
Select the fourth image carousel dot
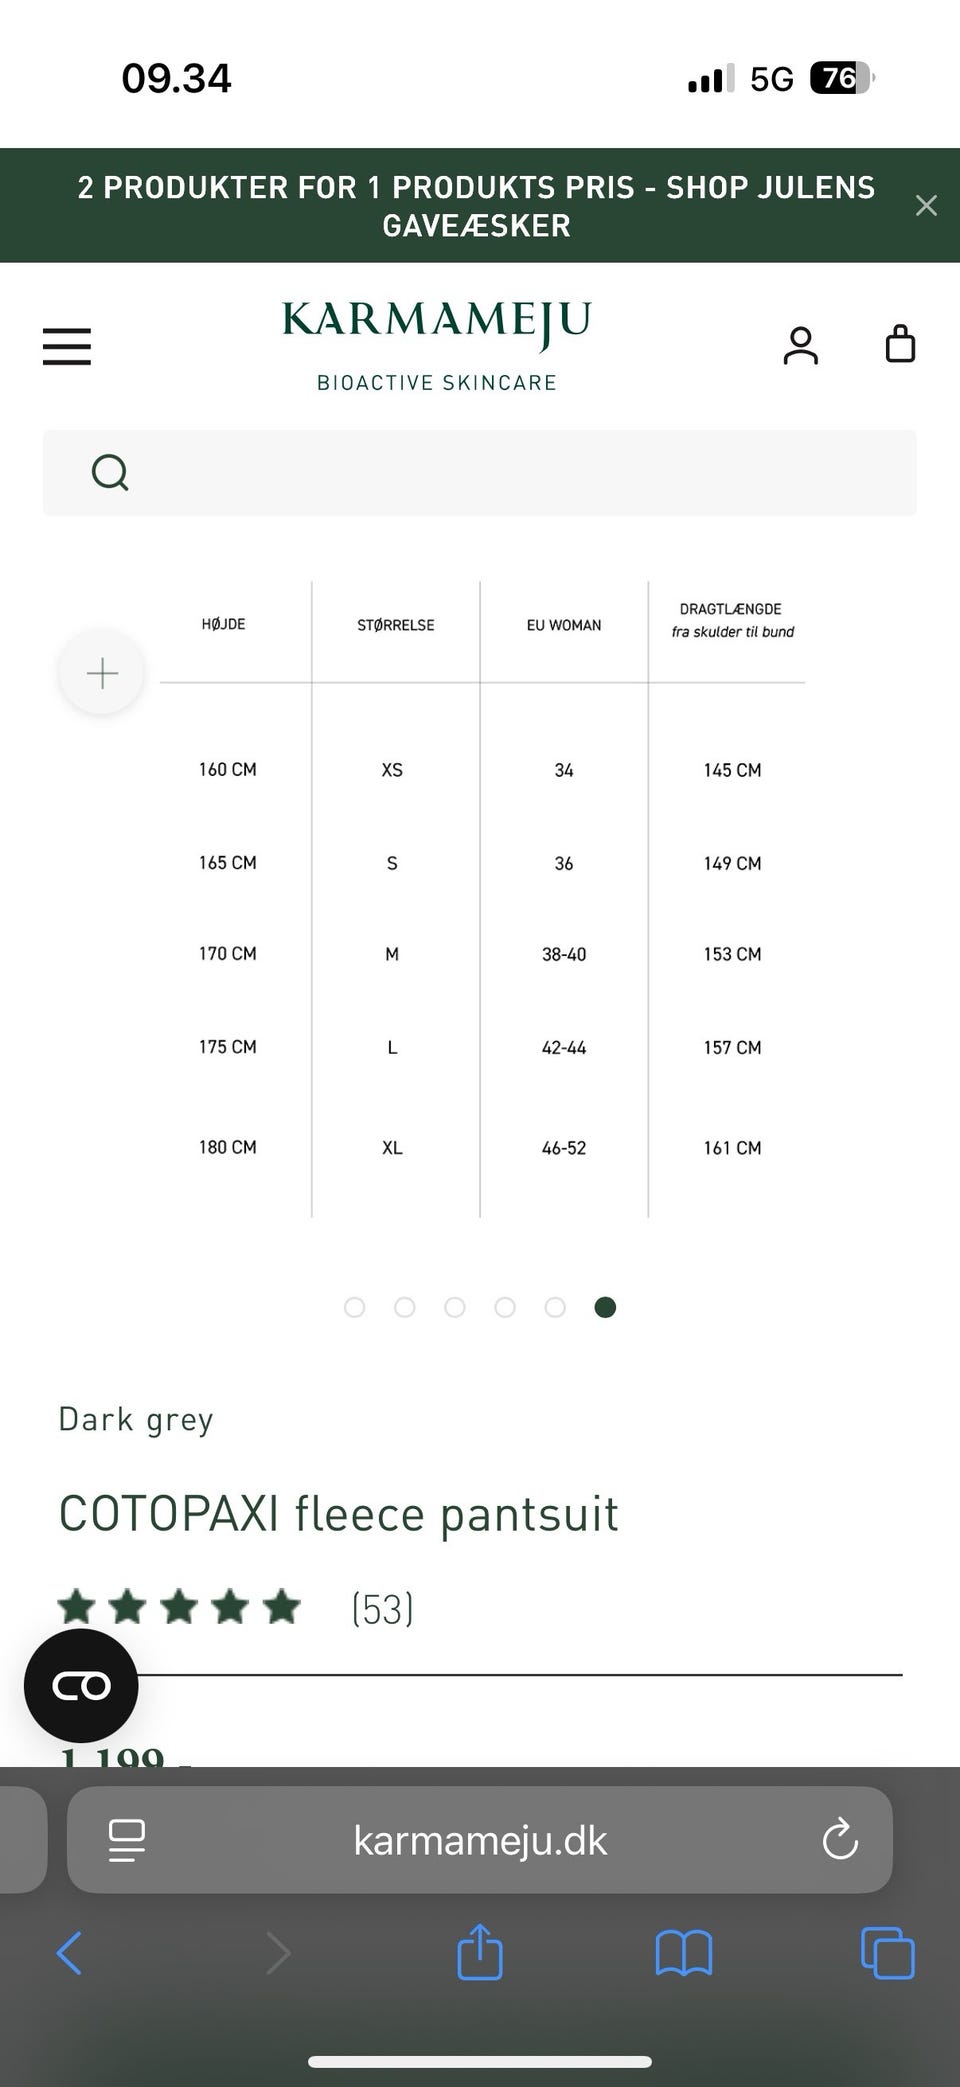[505, 1307]
